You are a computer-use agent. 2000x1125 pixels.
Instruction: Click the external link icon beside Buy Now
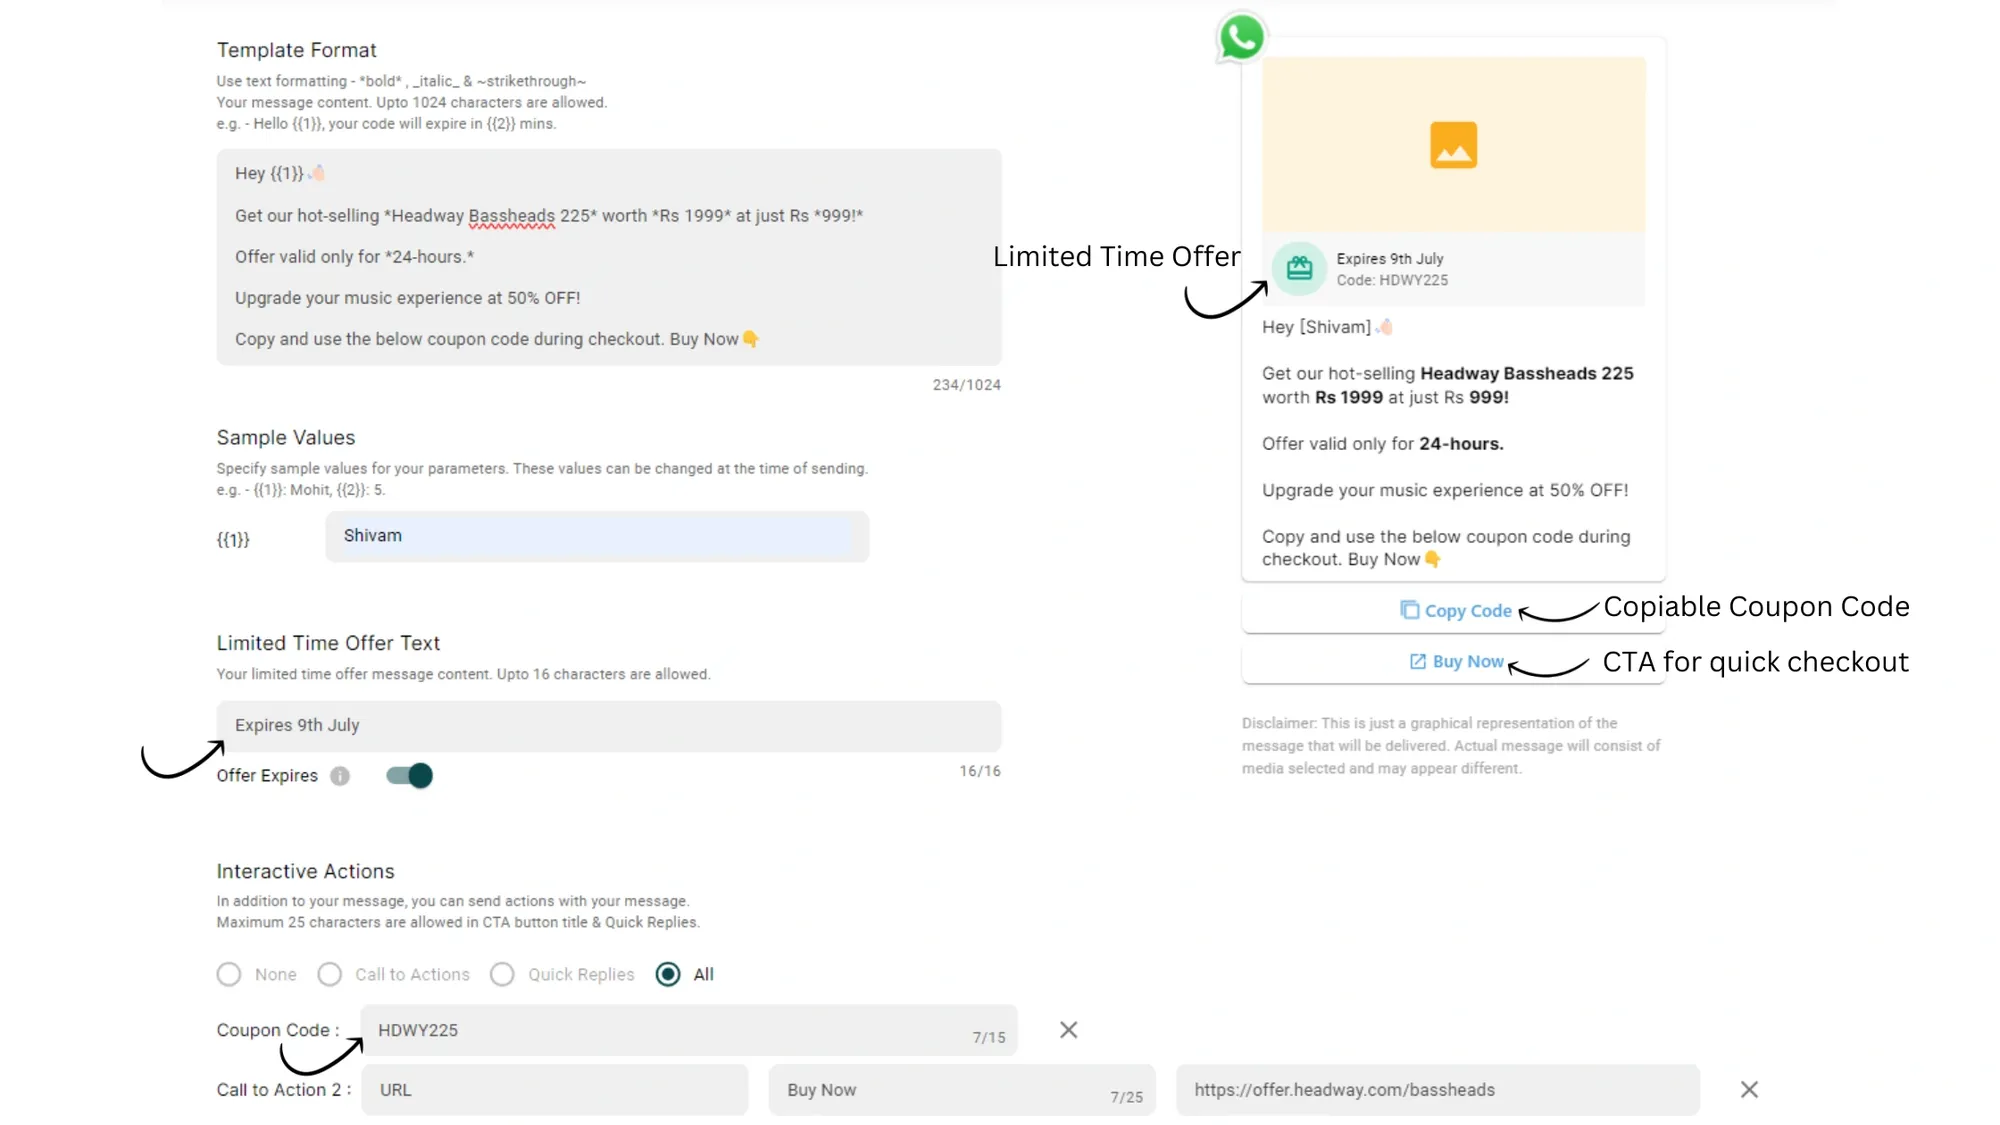pos(1417,661)
